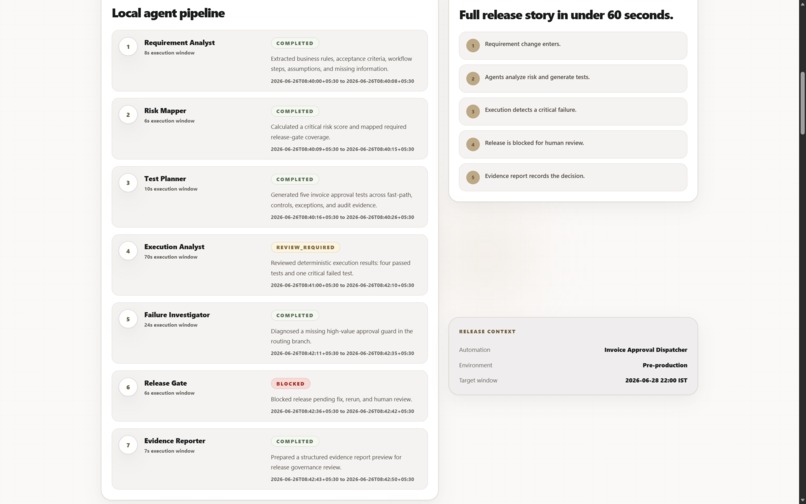This screenshot has width=806, height=504.
Task: Click step number 4 circle for Execution Analyst
Action: pos(128,251)
